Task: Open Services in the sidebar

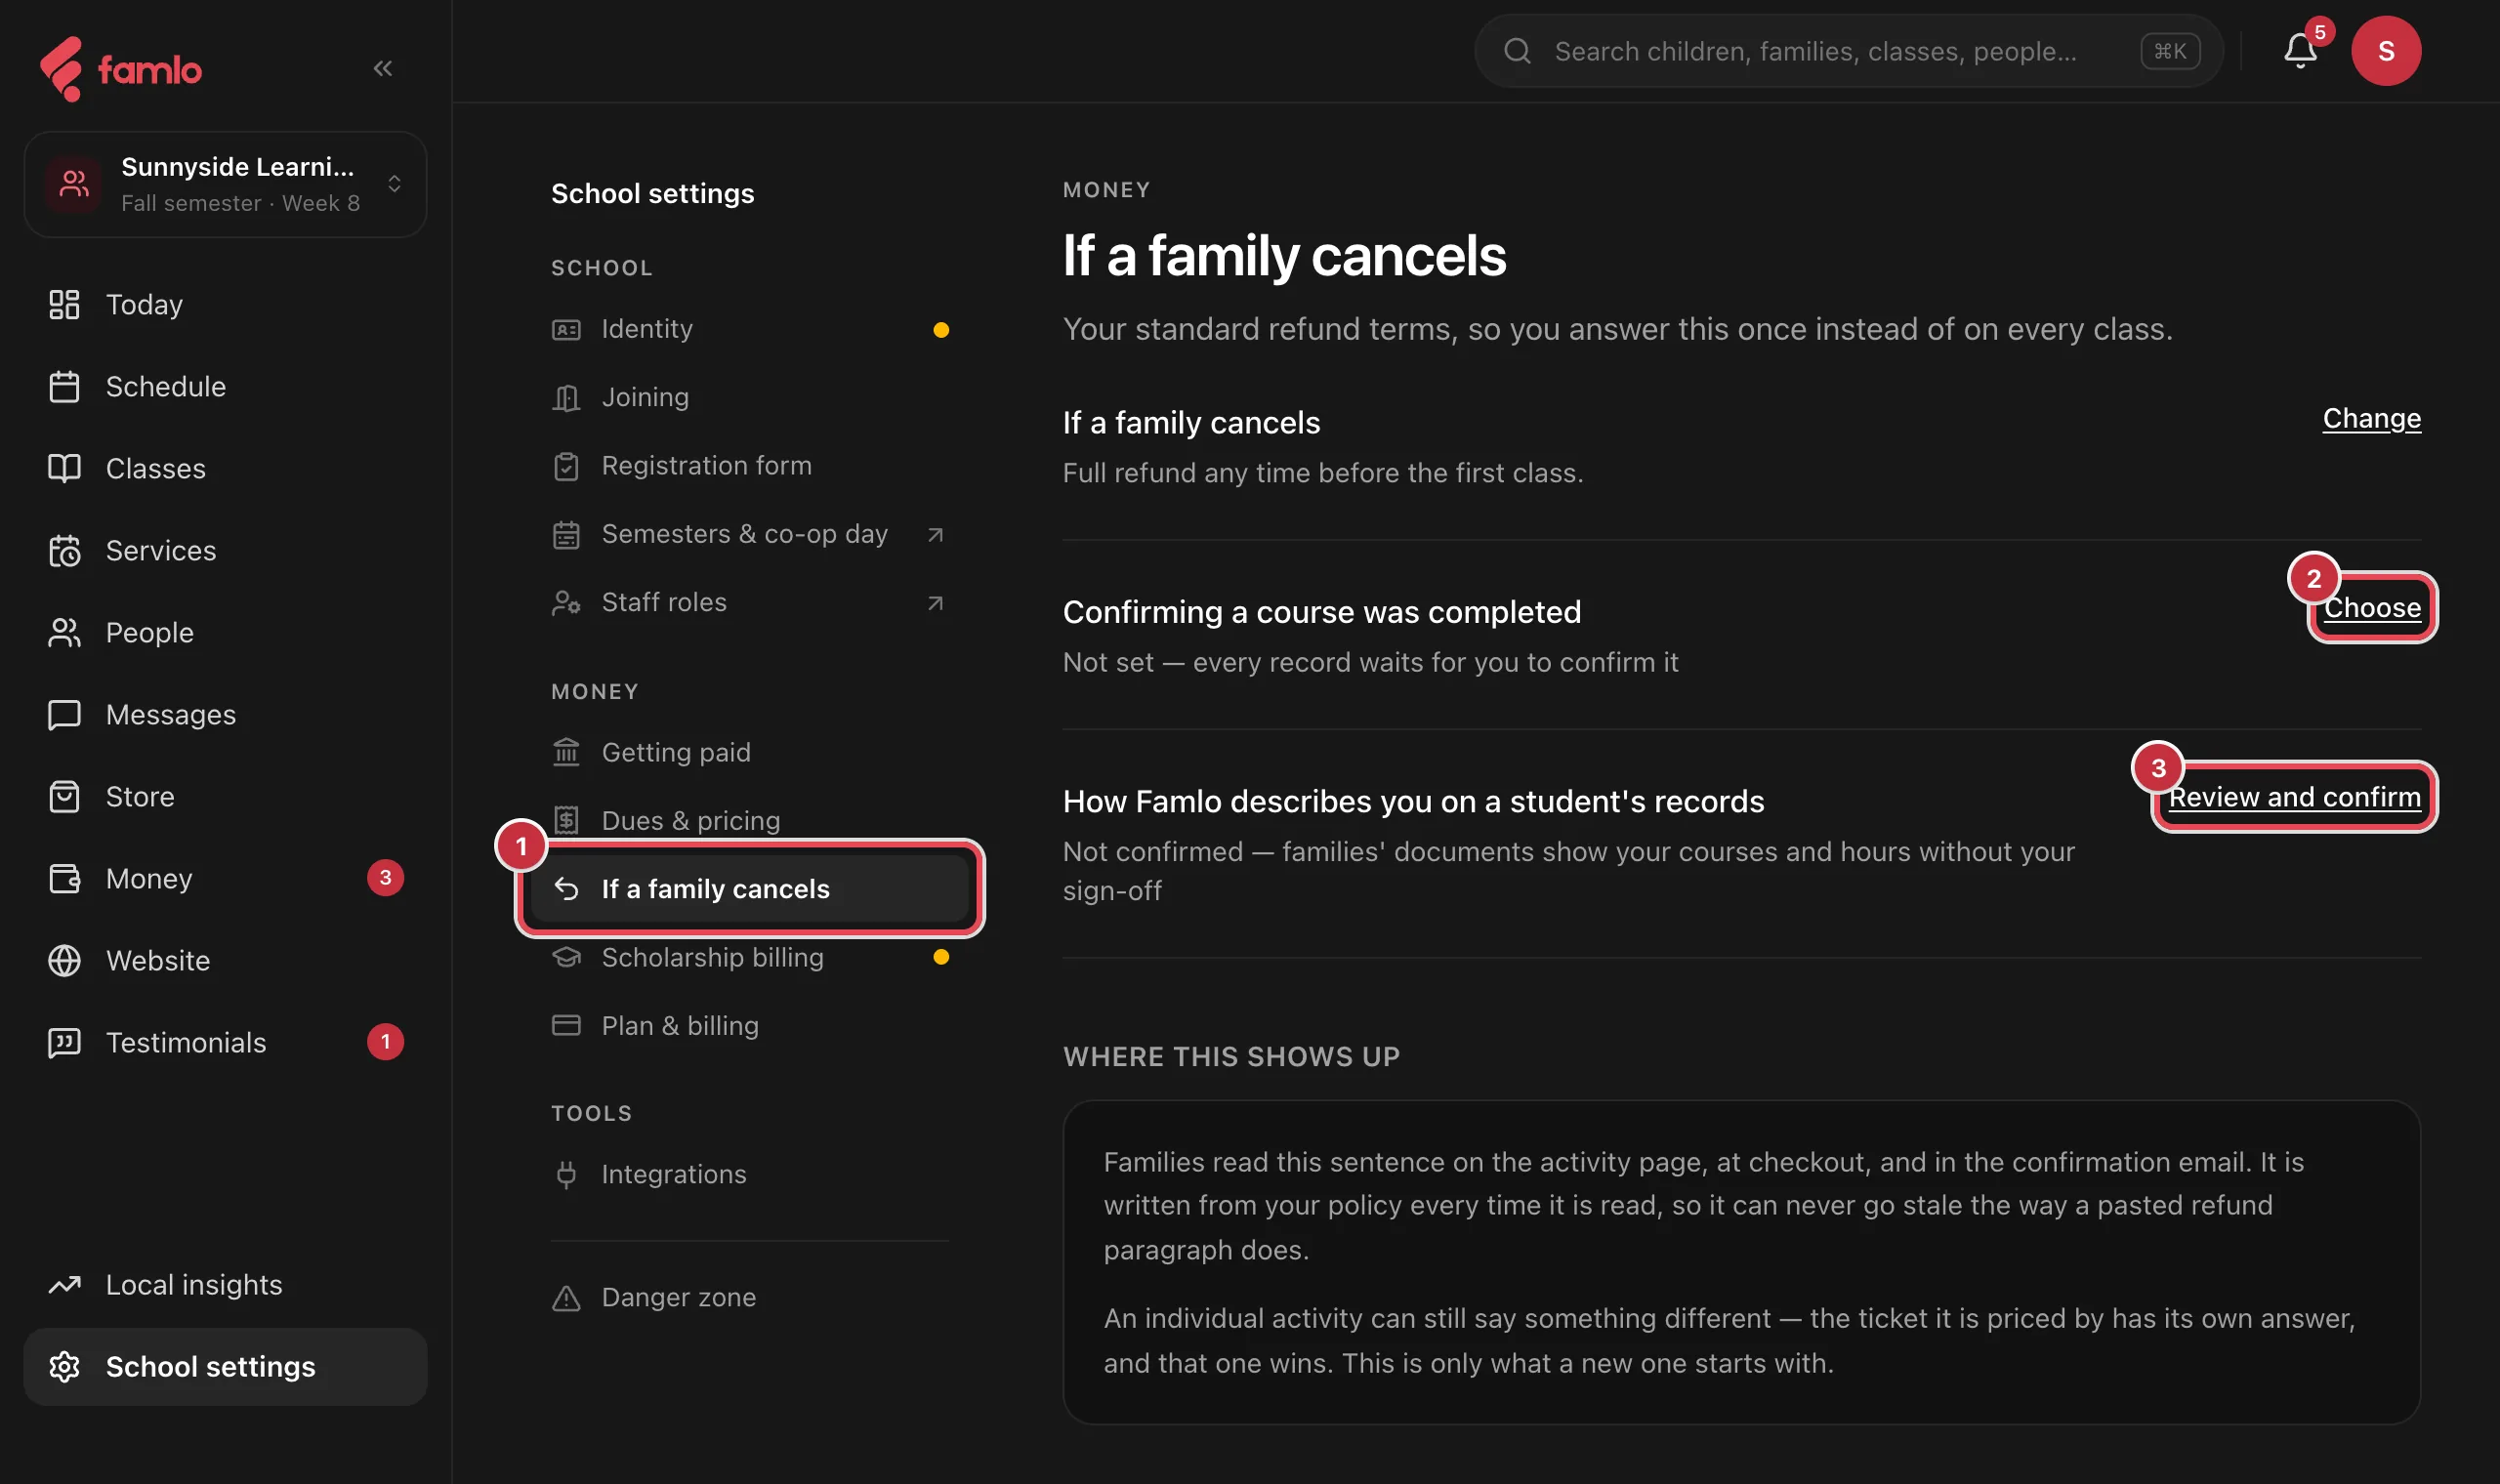Action: pos(225,550)
